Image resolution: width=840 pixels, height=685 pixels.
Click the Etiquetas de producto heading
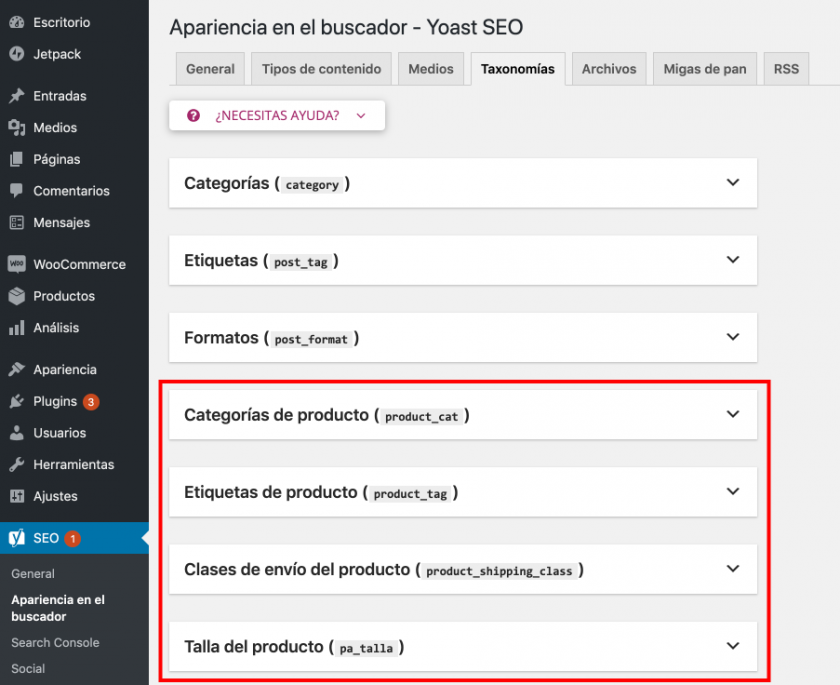pyautogui.click(x=271, y=492)
